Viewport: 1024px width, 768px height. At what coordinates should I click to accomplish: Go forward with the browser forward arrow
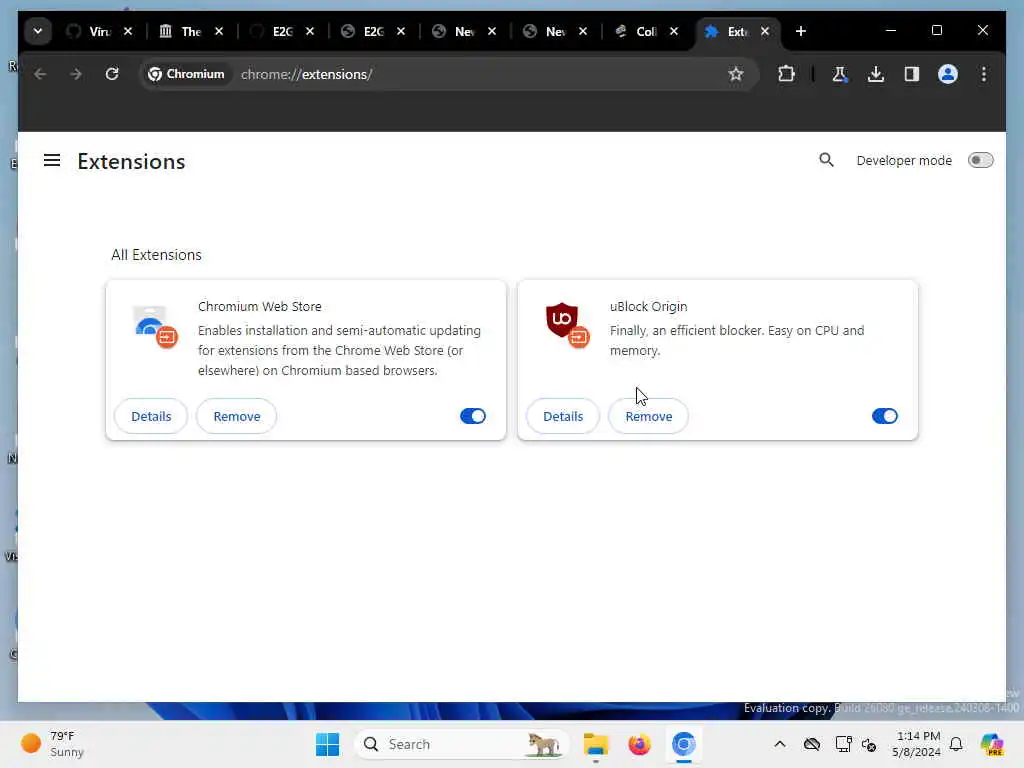click(76, 74)
